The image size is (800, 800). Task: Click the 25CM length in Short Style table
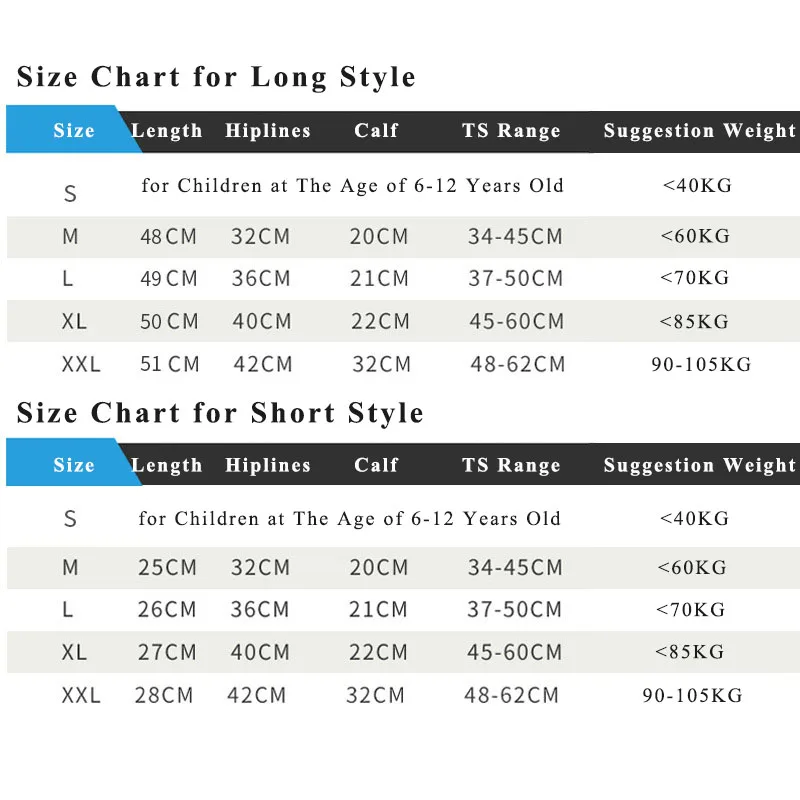click(x=168, y=568)
